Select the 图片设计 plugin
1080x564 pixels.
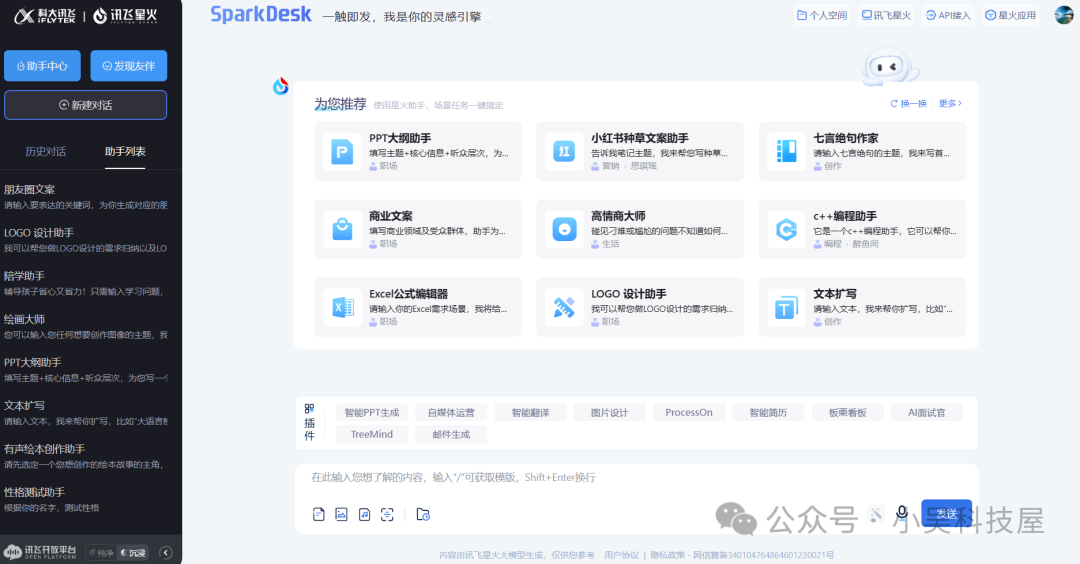tap(610, 412)
